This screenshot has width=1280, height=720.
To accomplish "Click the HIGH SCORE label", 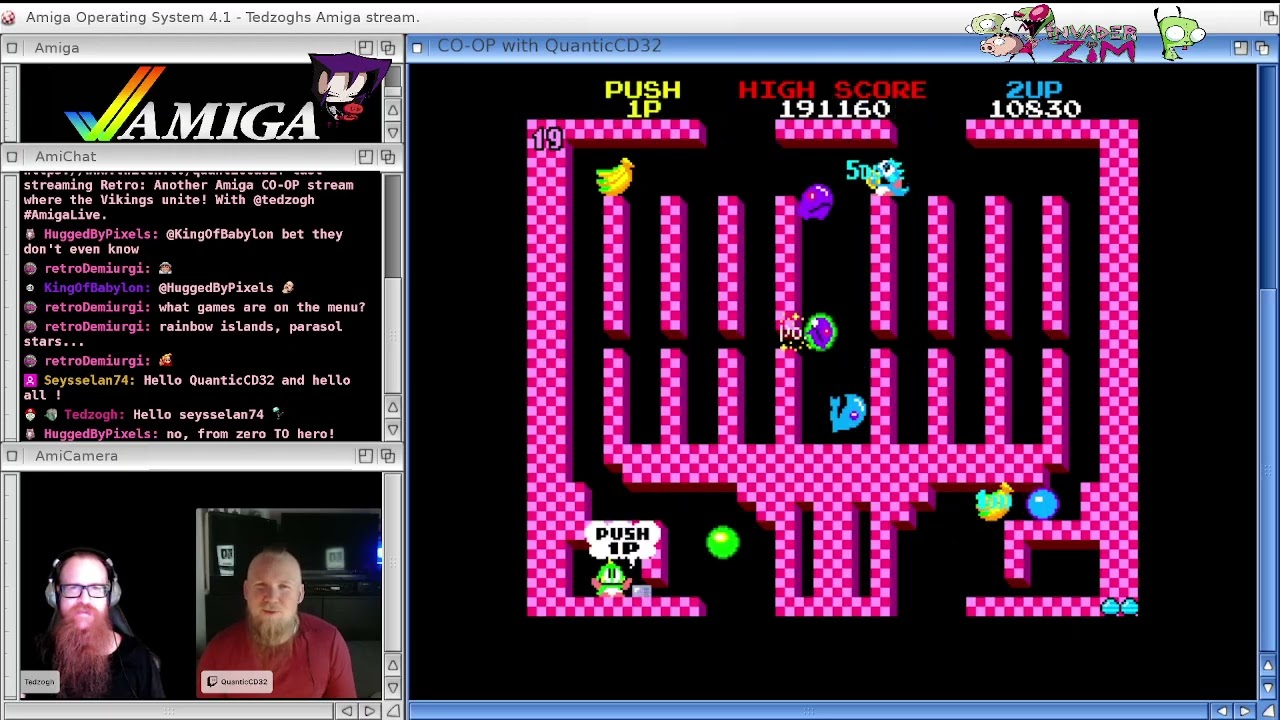I will (x=832, y=90).
